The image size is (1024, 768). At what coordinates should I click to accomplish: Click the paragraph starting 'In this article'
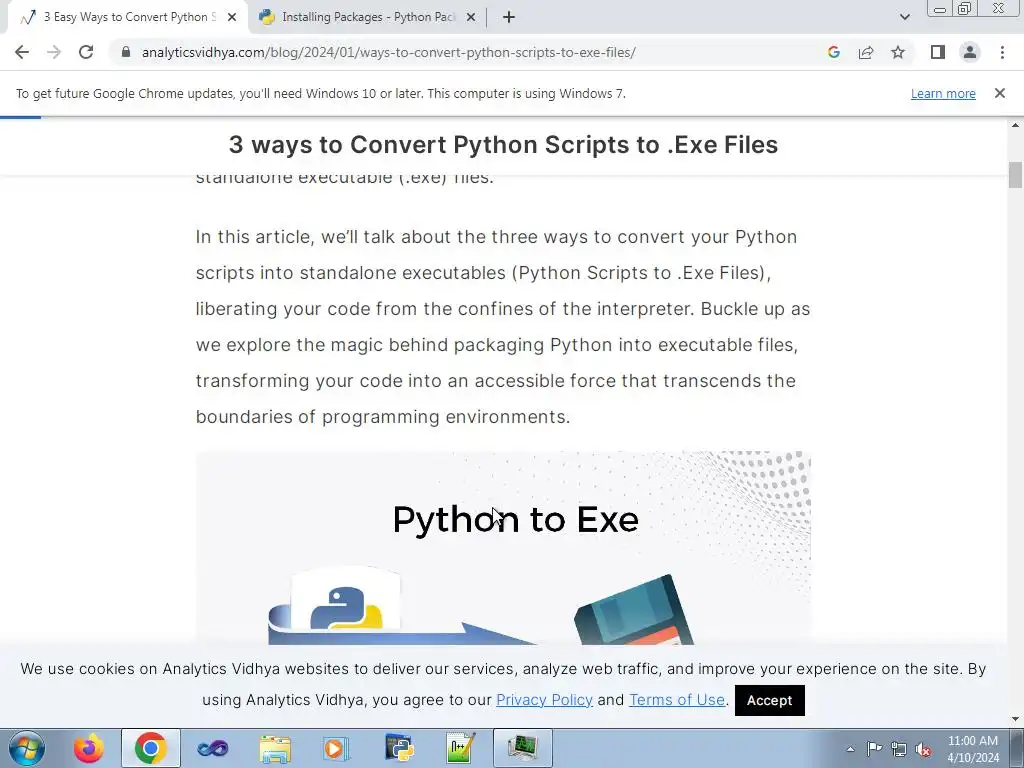click(x=503, y=327)
